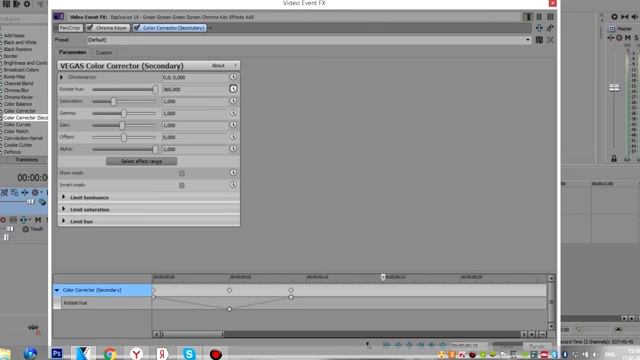Switch to the Custom tab
The width and height of the screenshot is (640, 360).
click(104, 53)
